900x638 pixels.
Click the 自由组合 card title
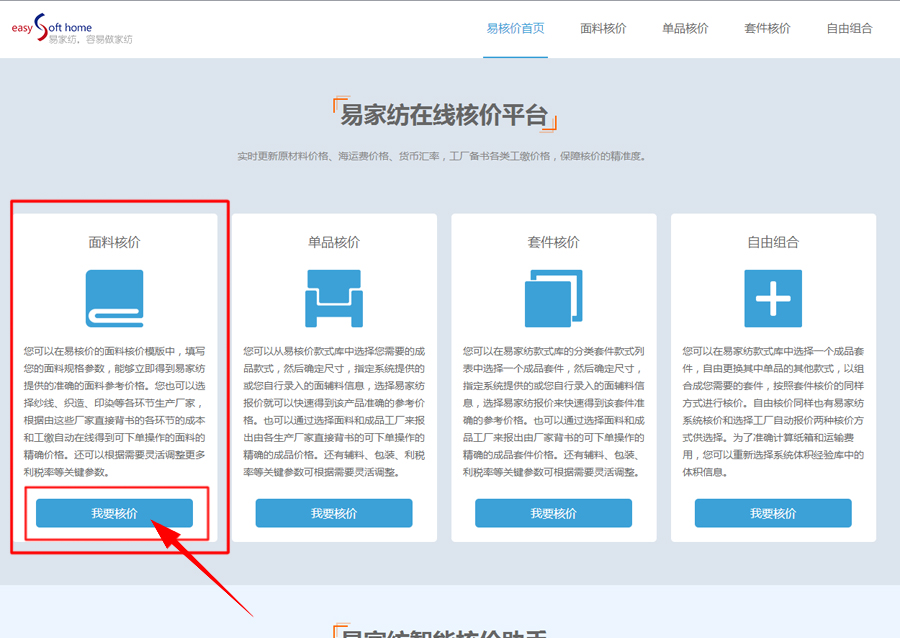(773, 242)
